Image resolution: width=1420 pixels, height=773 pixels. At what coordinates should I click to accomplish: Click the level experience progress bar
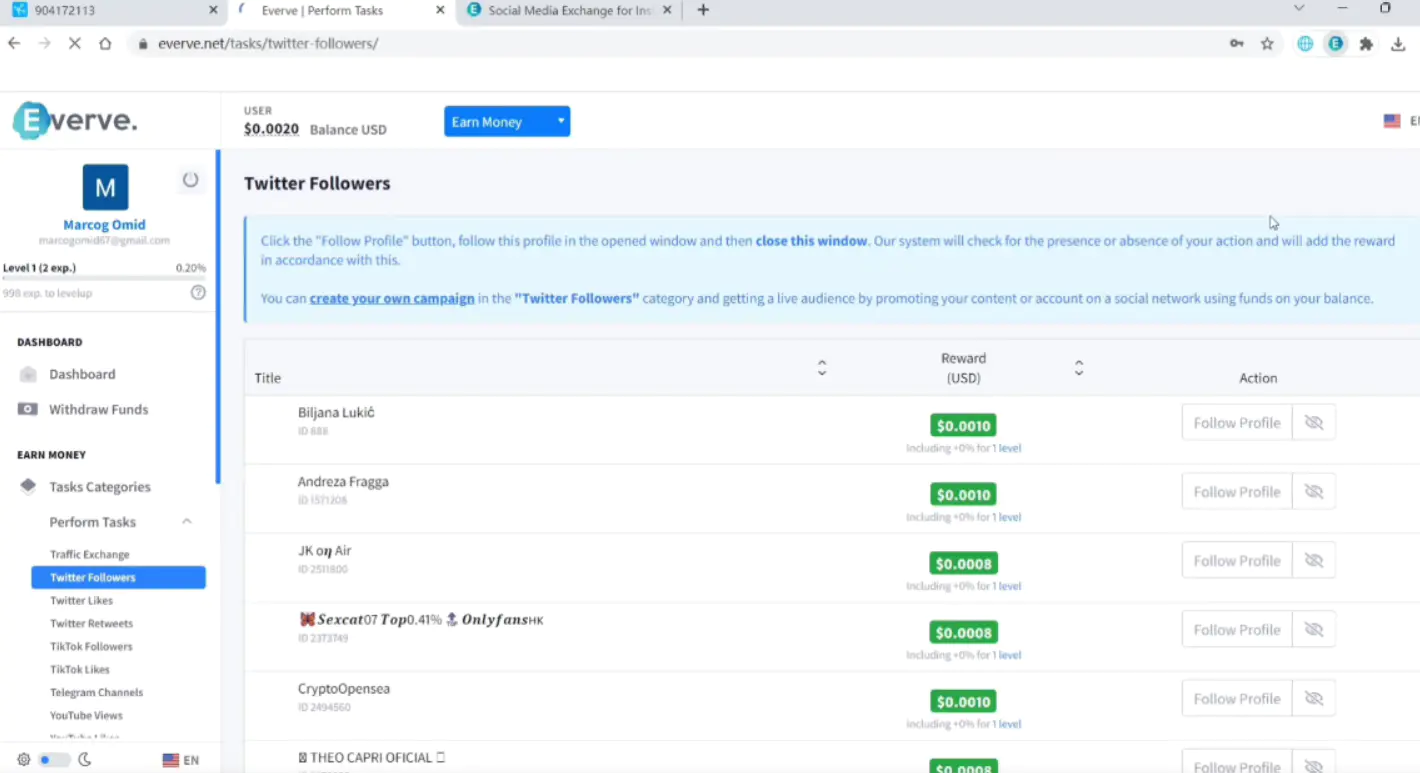tap(104, 279)
